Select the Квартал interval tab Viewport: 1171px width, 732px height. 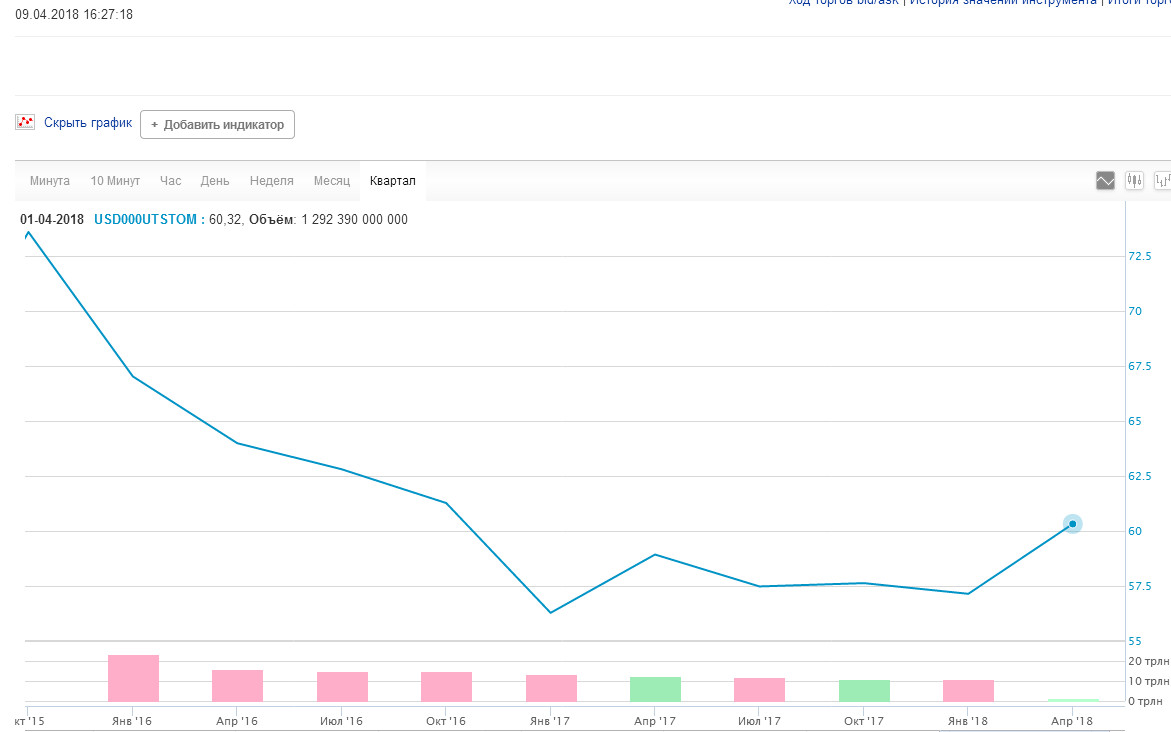pyautogui.click(x=393, y=181)
